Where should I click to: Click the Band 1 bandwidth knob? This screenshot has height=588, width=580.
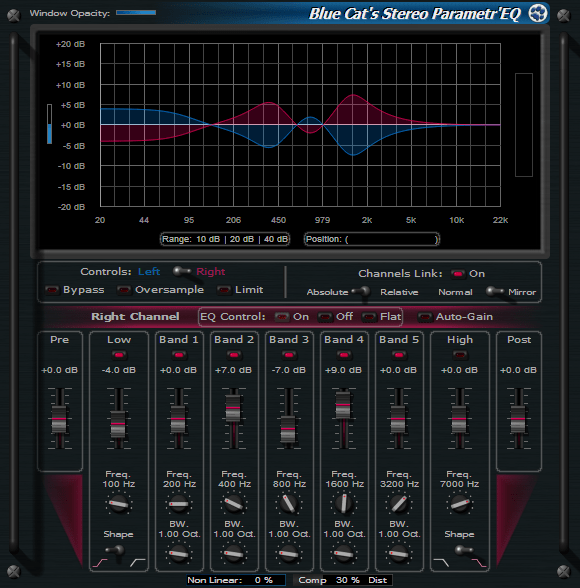point(179,554)
